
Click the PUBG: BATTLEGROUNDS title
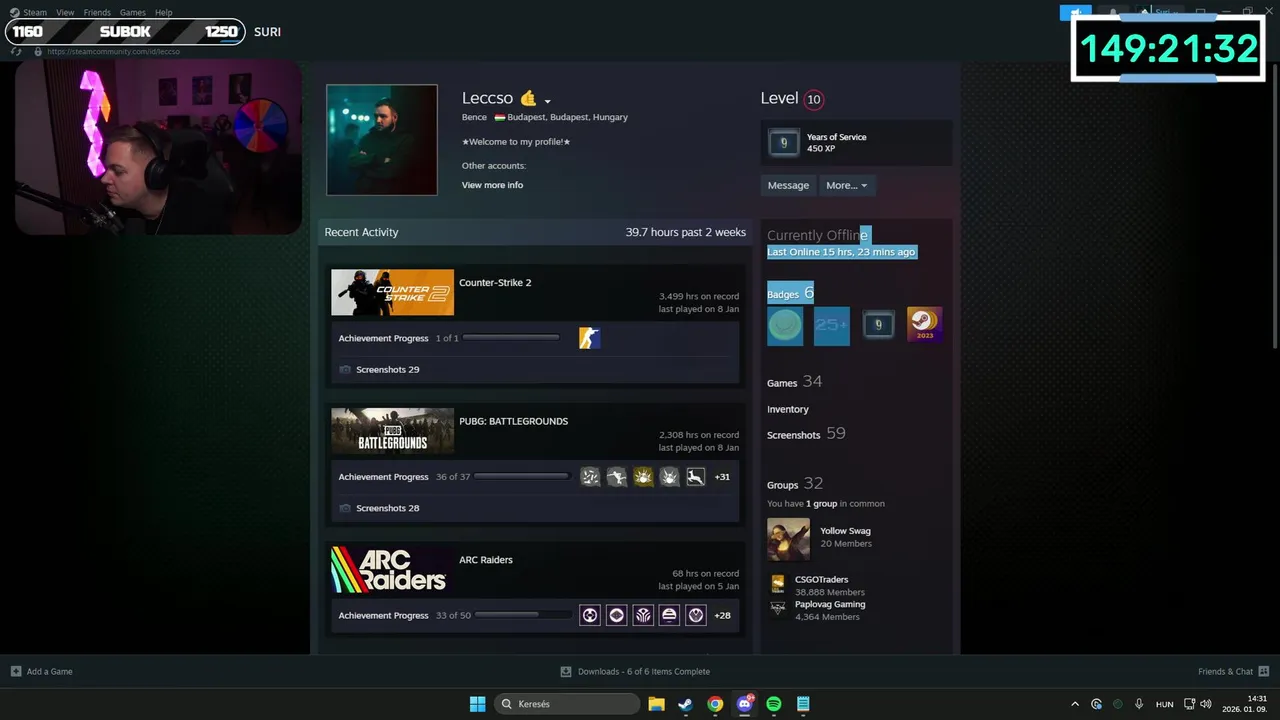513,421
